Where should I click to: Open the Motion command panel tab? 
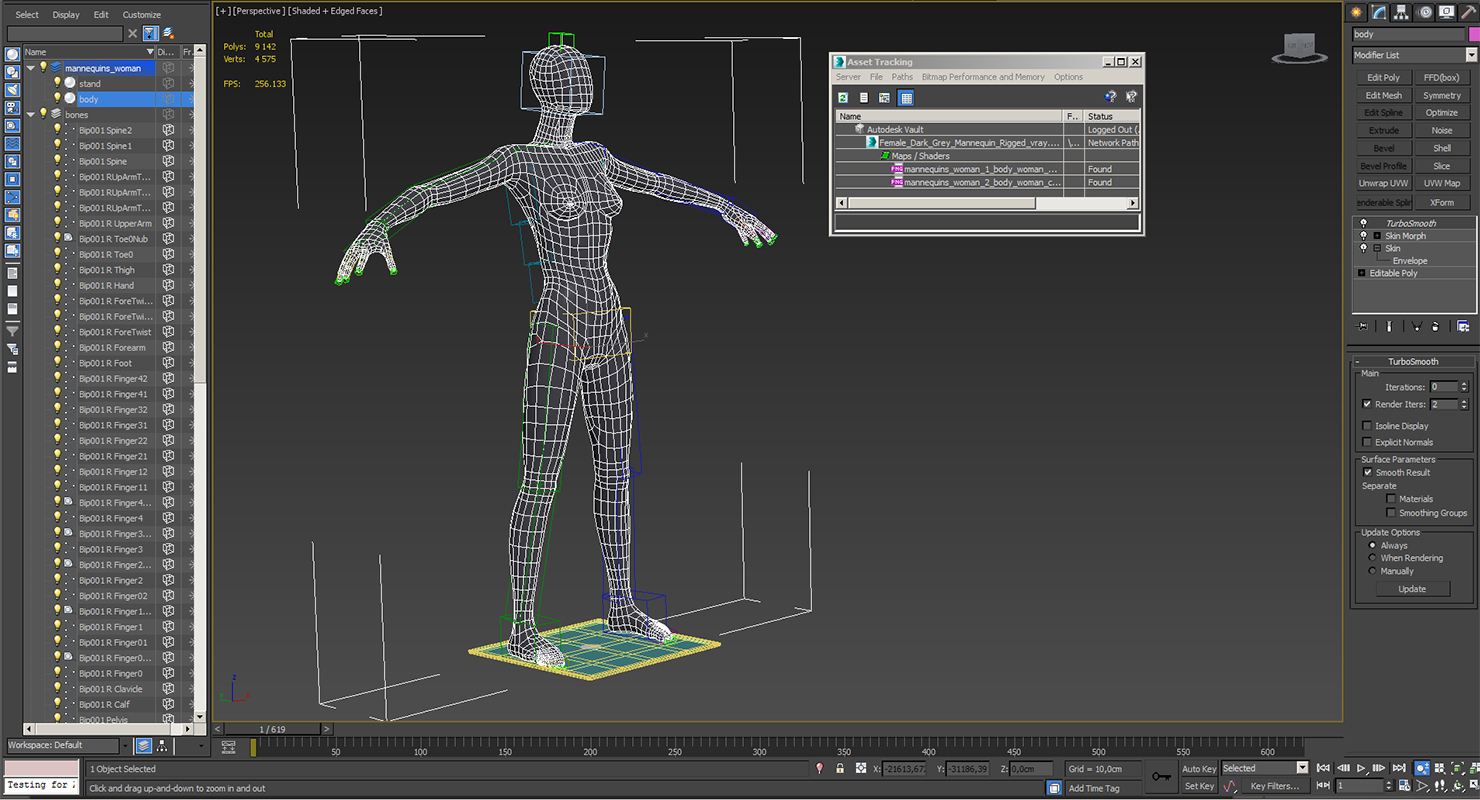tap(1425, 12)
